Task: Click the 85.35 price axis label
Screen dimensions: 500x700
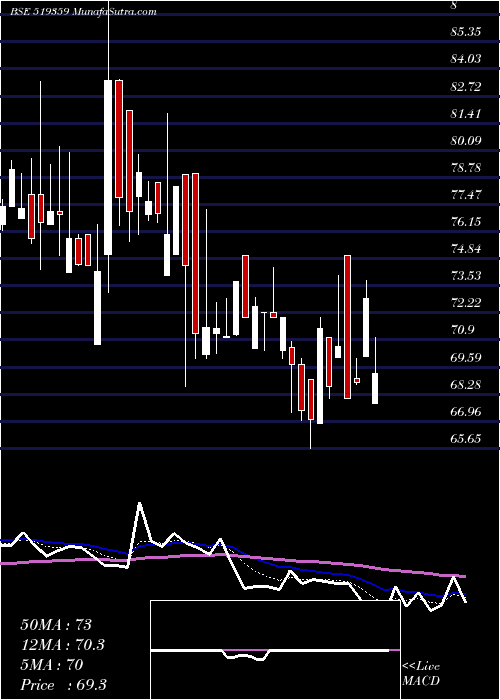Action: click(x=466, y=32)
